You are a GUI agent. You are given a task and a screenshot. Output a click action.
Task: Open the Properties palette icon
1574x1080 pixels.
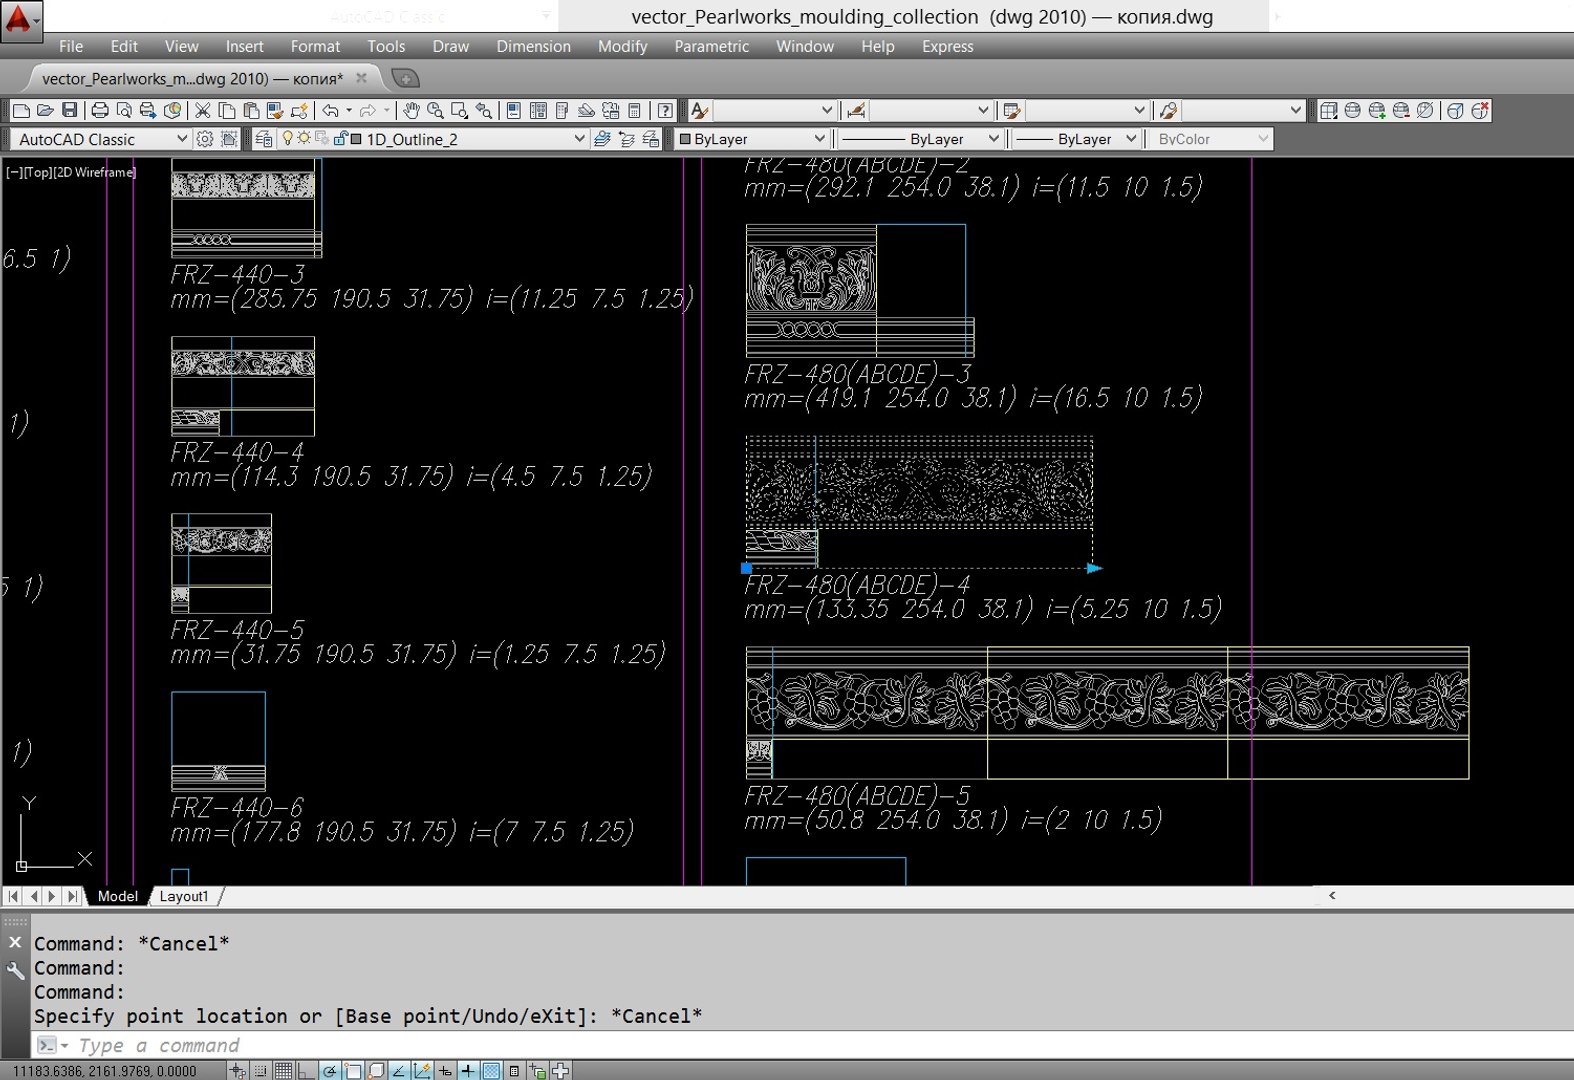pos(514,110)
